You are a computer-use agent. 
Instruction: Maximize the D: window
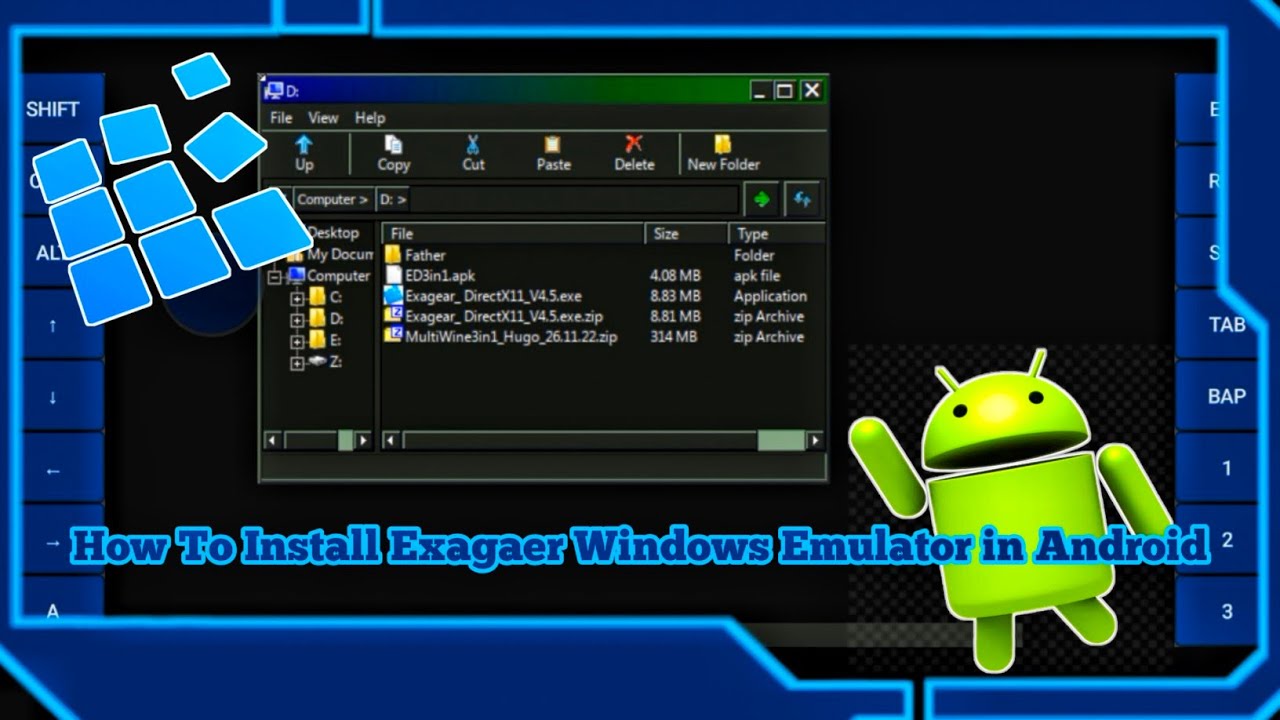coord(785,91)
